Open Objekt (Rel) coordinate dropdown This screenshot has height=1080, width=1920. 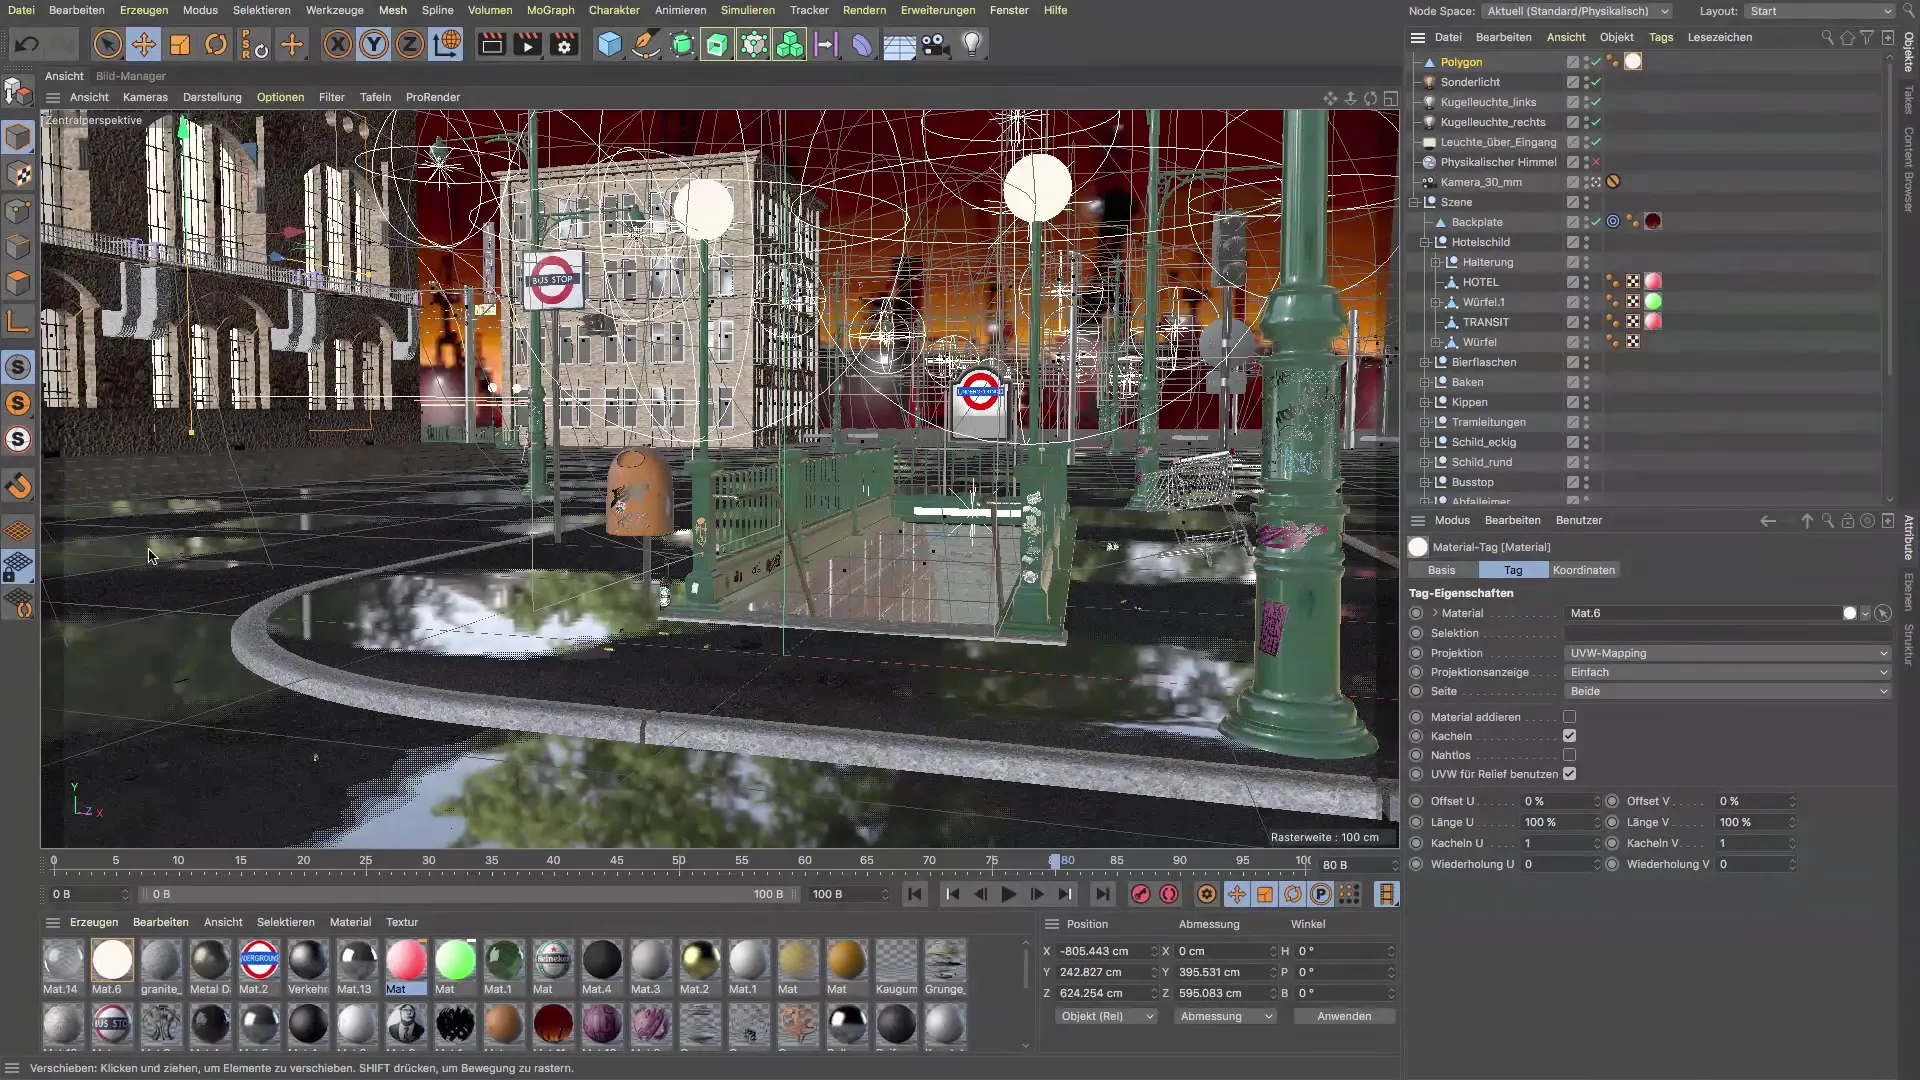(1106, 1016)
